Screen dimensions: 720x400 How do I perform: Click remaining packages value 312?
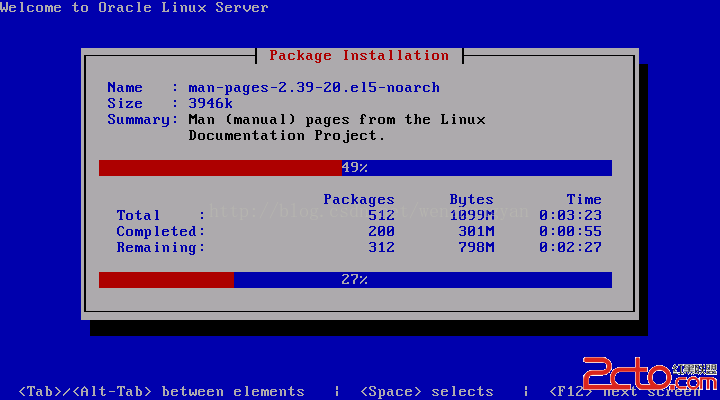(382, 248)
